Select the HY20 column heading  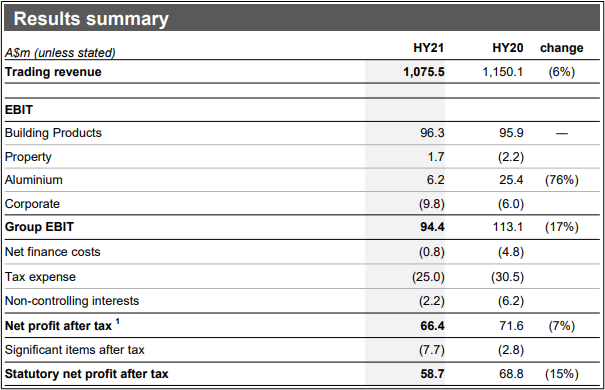[507, 48]
